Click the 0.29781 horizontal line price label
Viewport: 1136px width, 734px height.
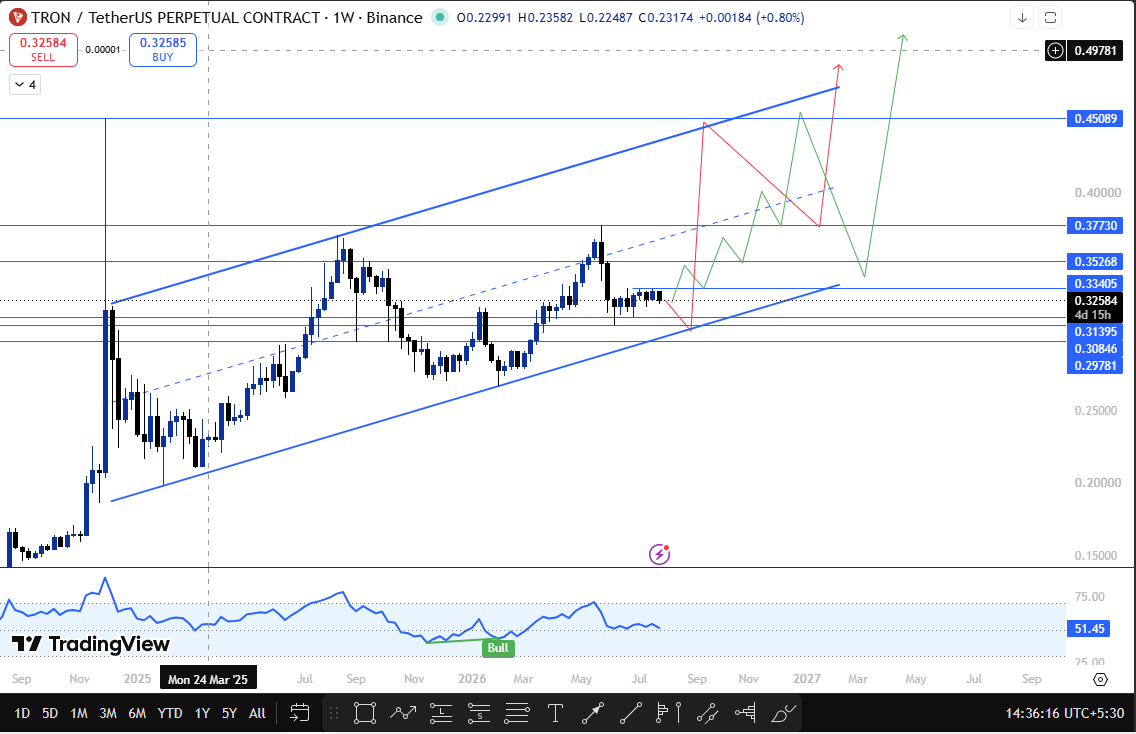click(1095, 365)
